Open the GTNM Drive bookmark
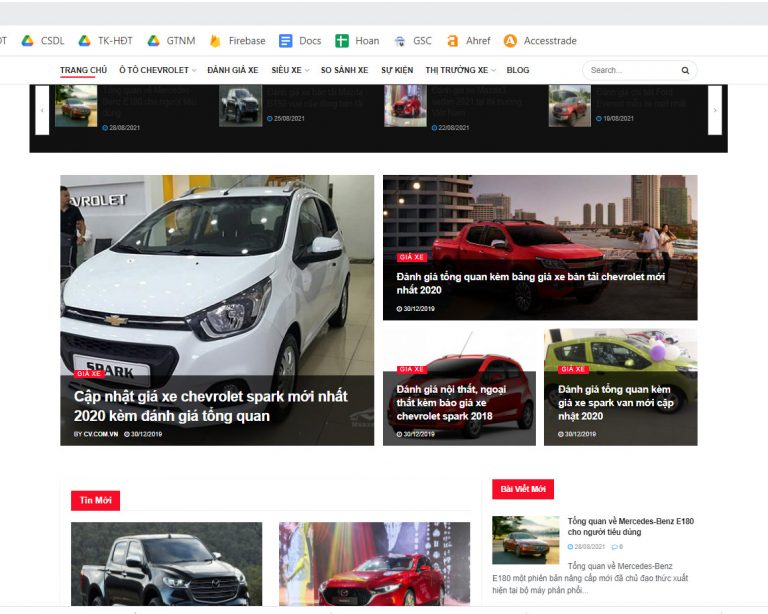Screen dimensions: 768x614 (x=171, y=41)
